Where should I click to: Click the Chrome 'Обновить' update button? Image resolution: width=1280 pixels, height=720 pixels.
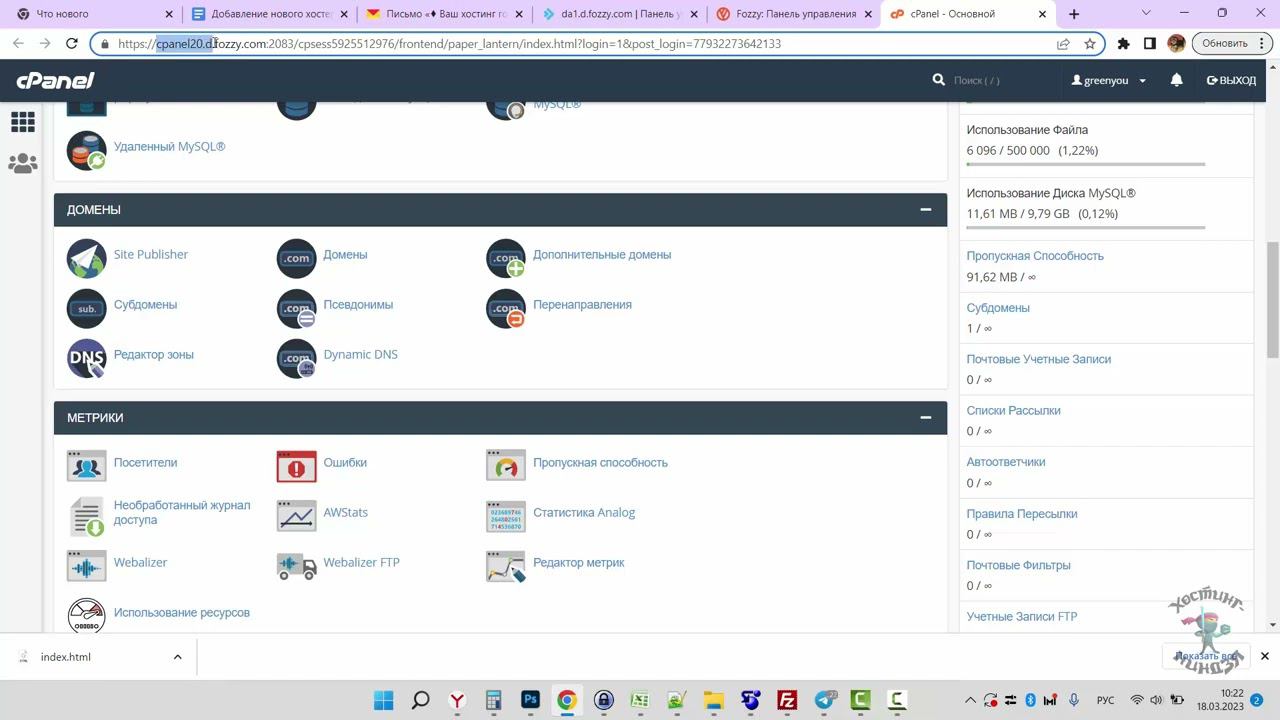[x=1232, y=43]
